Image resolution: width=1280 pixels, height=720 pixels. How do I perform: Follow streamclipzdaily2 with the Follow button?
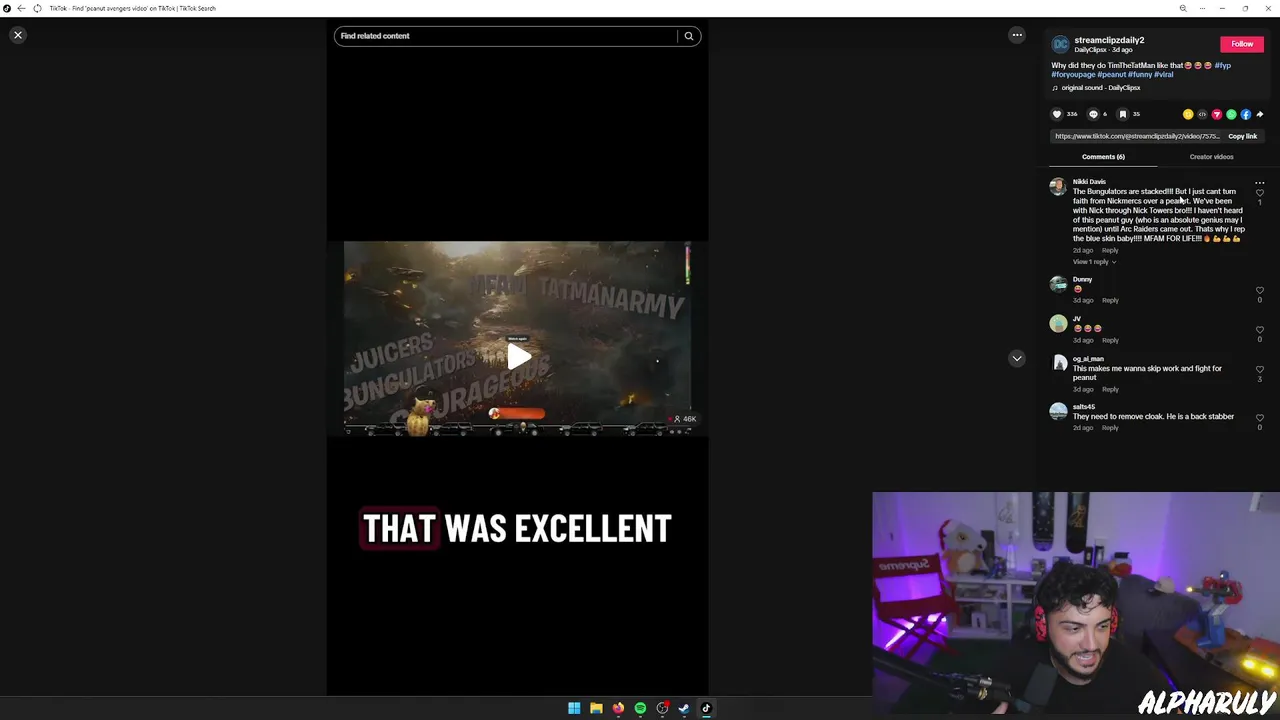pyautogui.click(x=1242, y=44)
